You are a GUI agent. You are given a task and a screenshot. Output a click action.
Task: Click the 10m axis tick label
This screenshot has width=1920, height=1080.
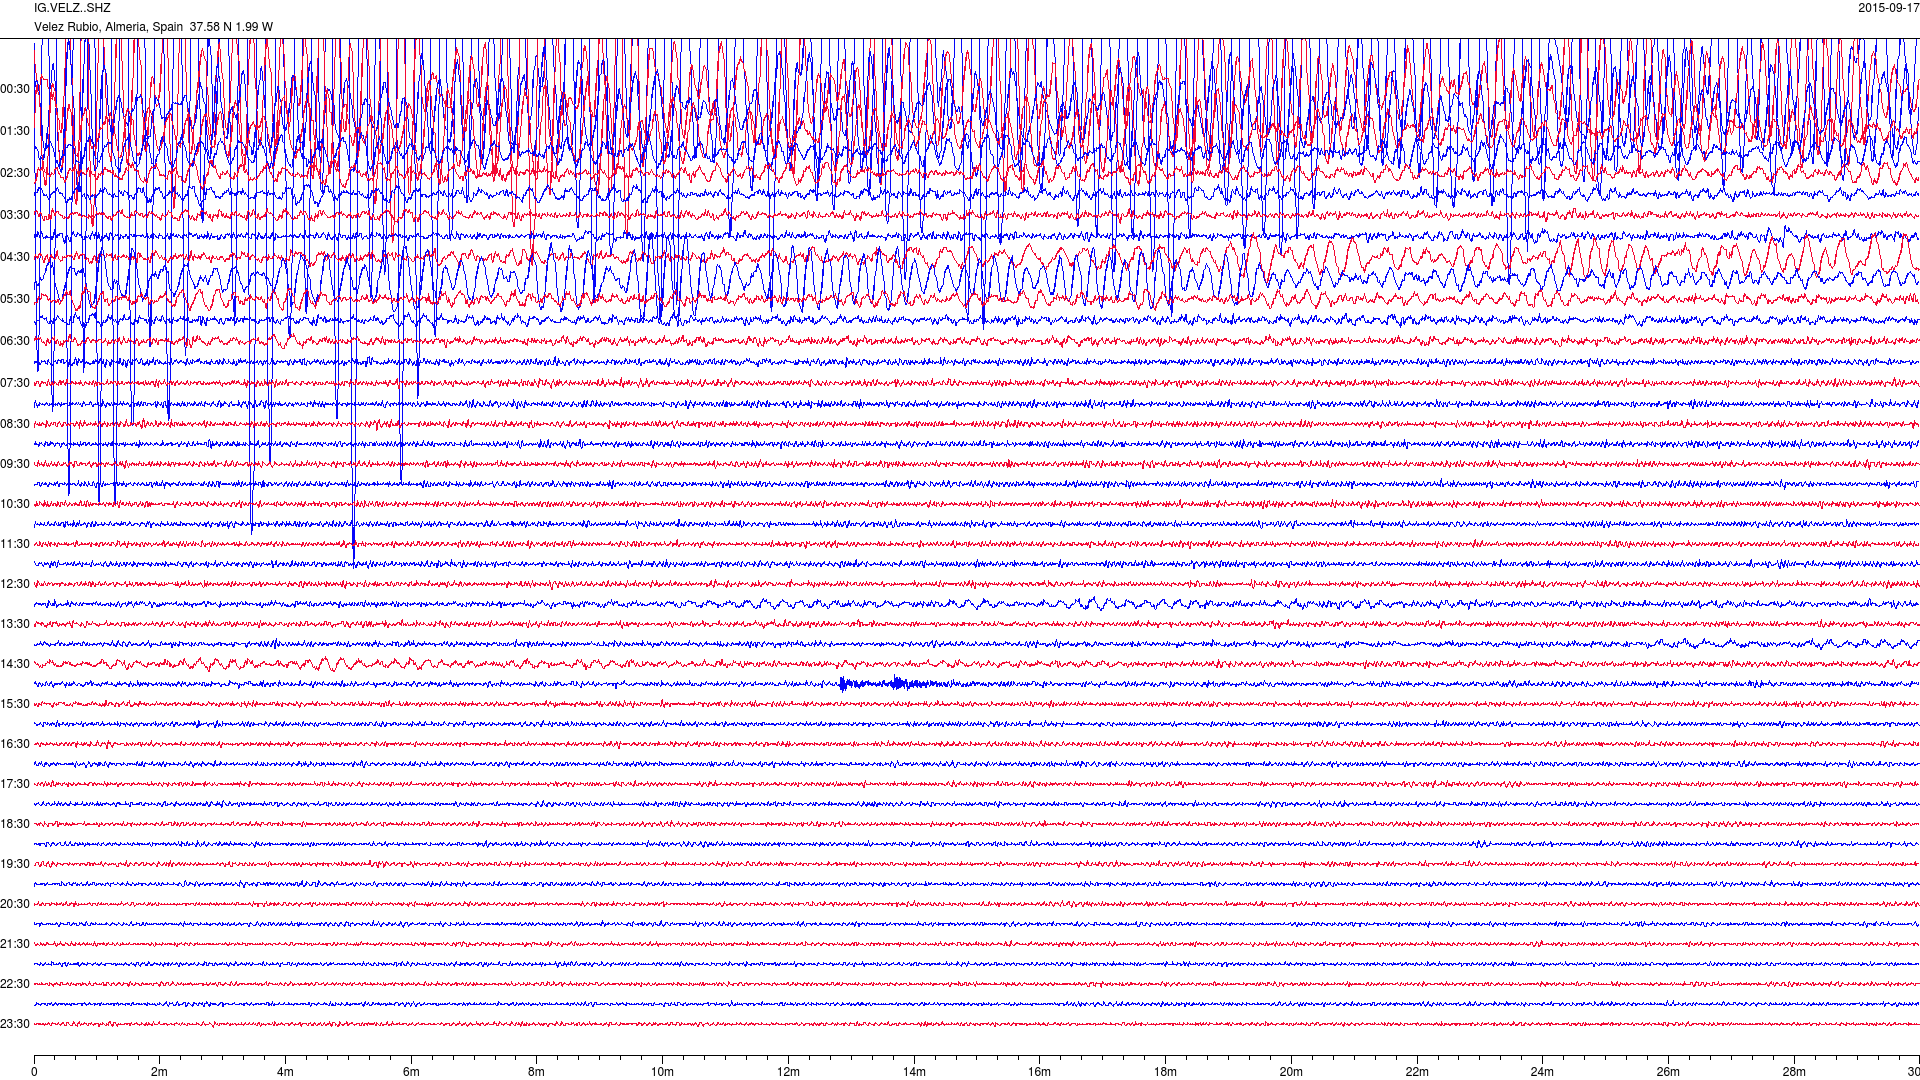[x=662, y=1072]
